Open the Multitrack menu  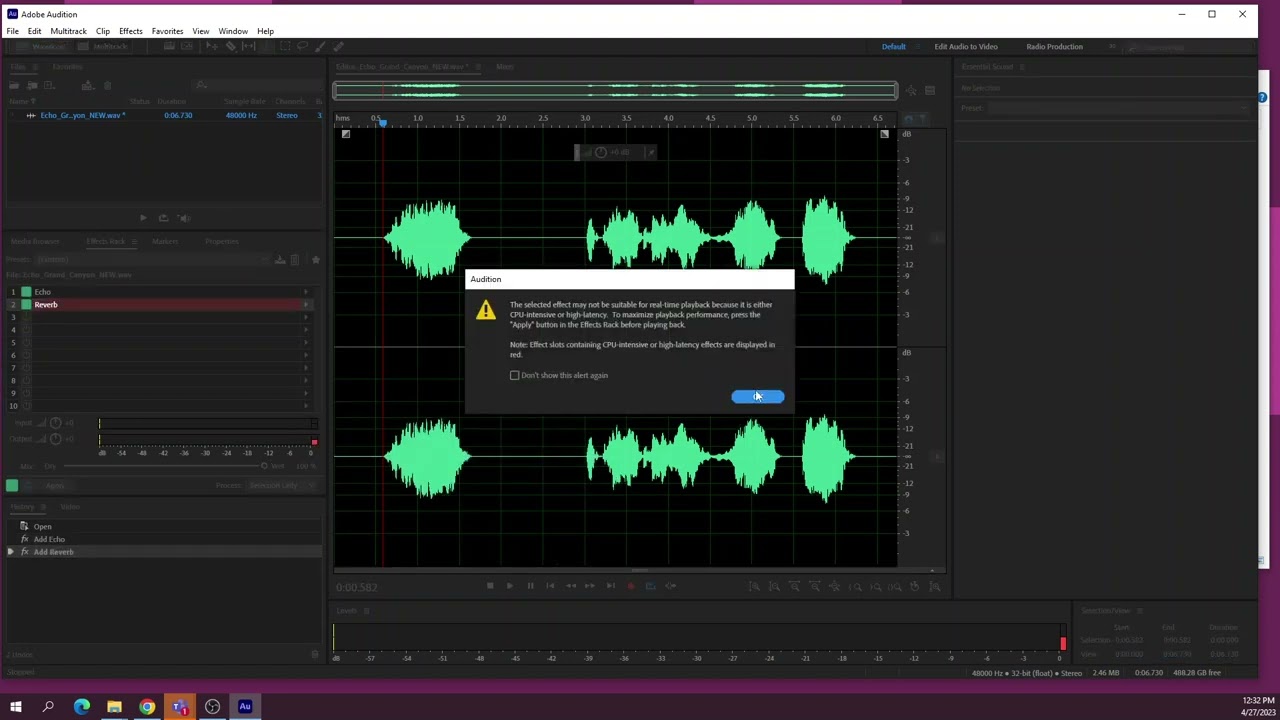click(x=69, y=31)
